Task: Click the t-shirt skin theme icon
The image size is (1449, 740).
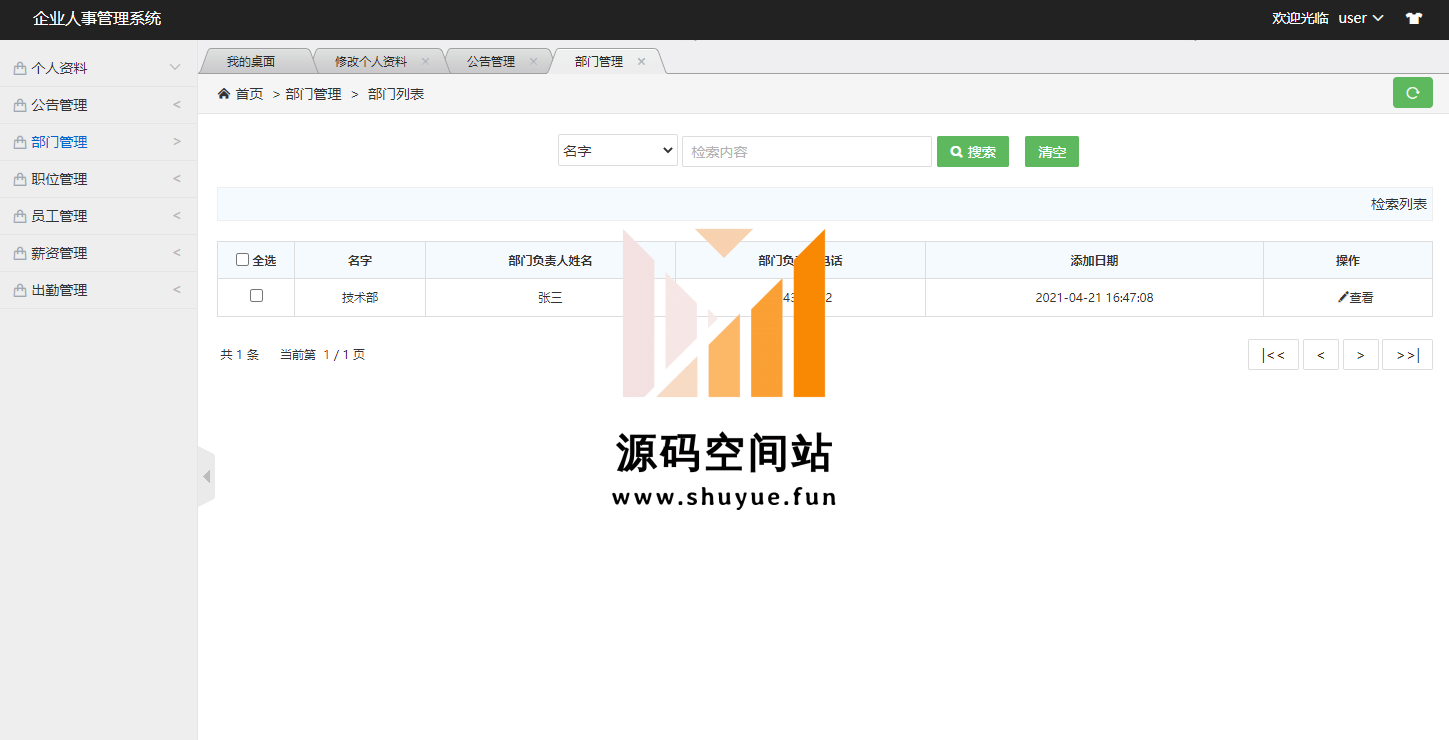Action: click(x=1413, y=18)
